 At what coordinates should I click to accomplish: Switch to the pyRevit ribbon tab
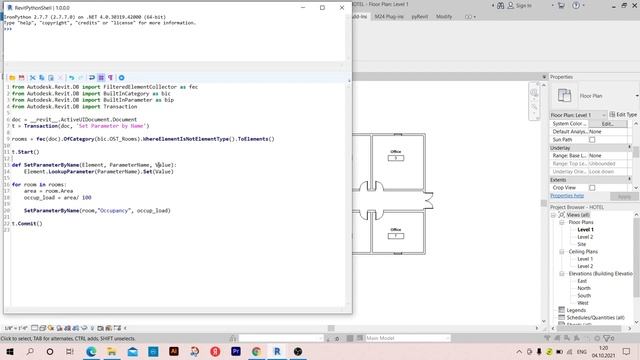click(x=420, y=17)
